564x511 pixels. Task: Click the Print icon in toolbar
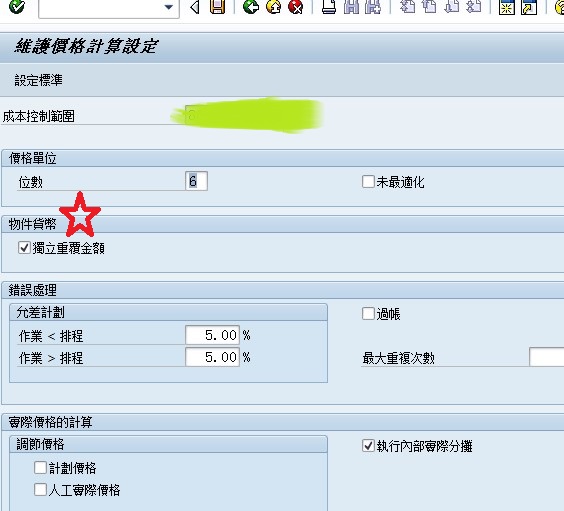pyautogui.click(x=329, y=6)
